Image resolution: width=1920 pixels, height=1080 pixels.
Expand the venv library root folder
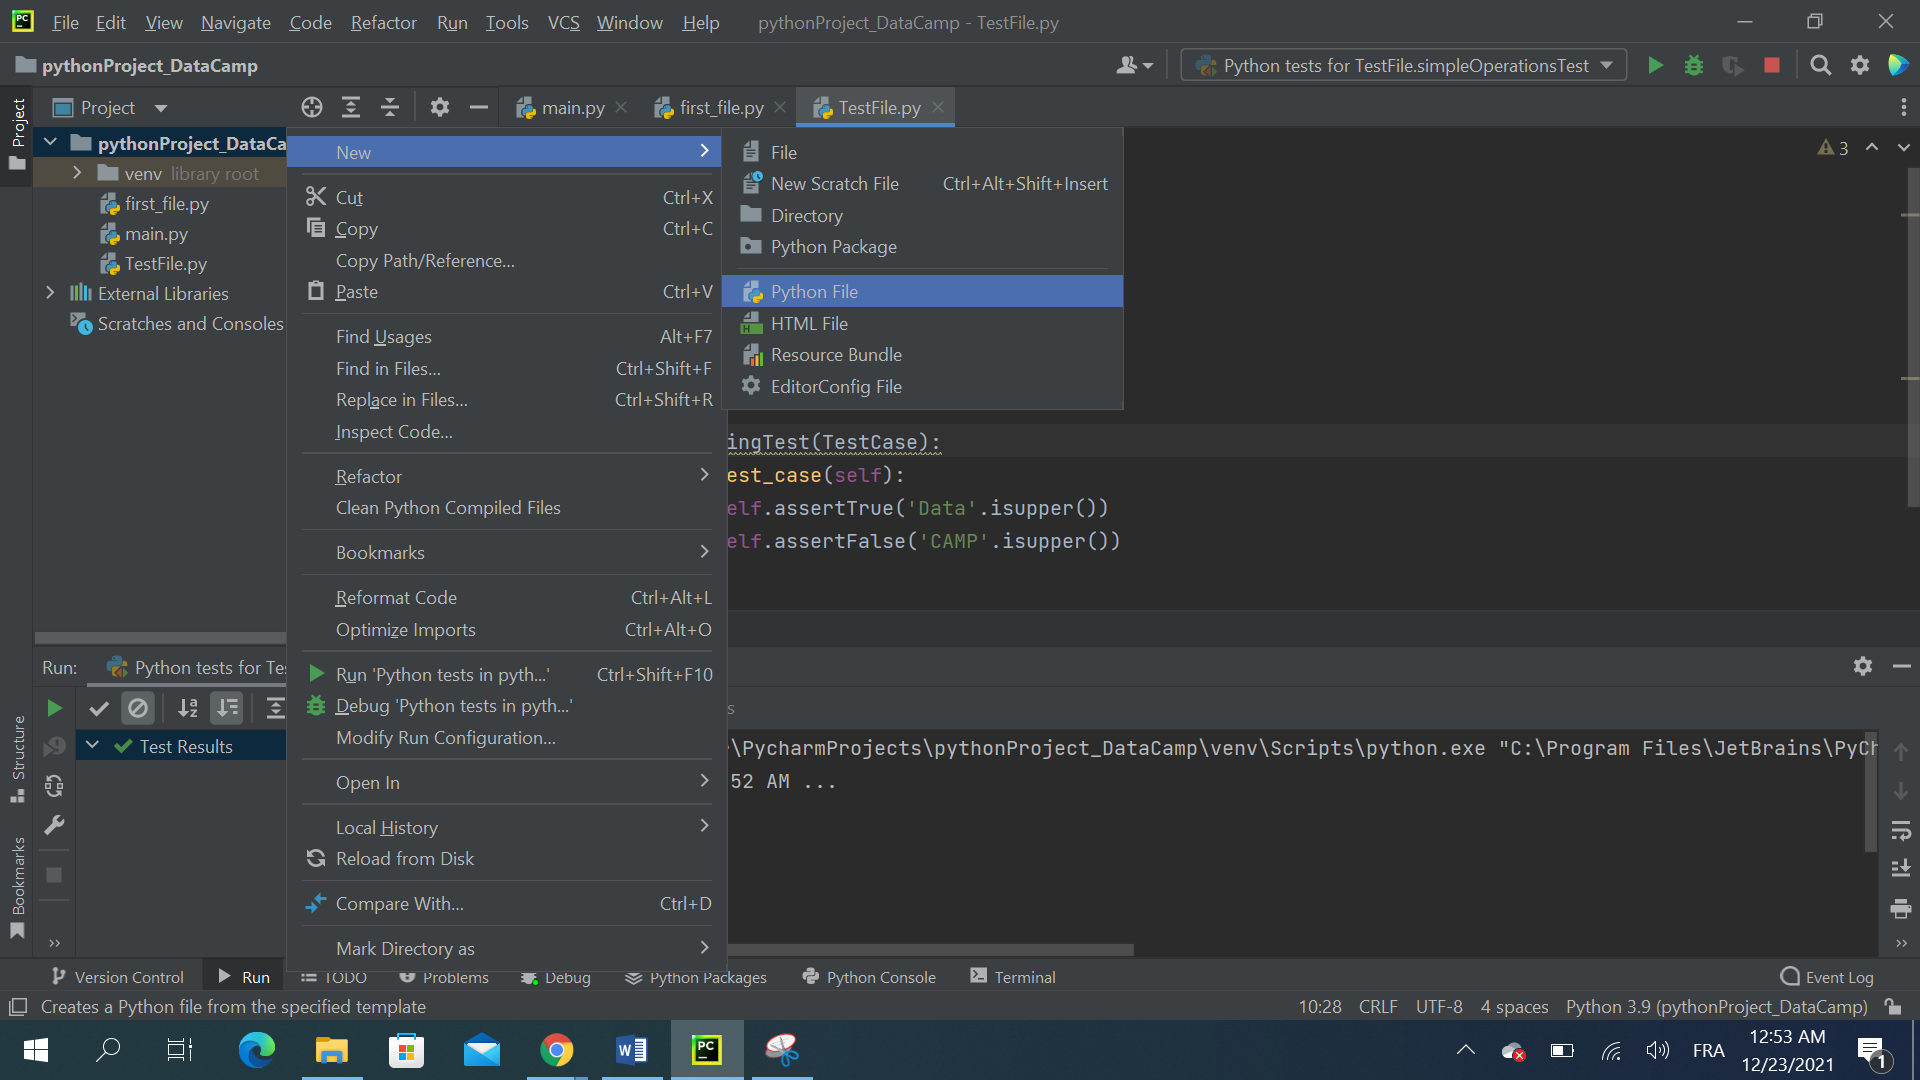[76, 172]
